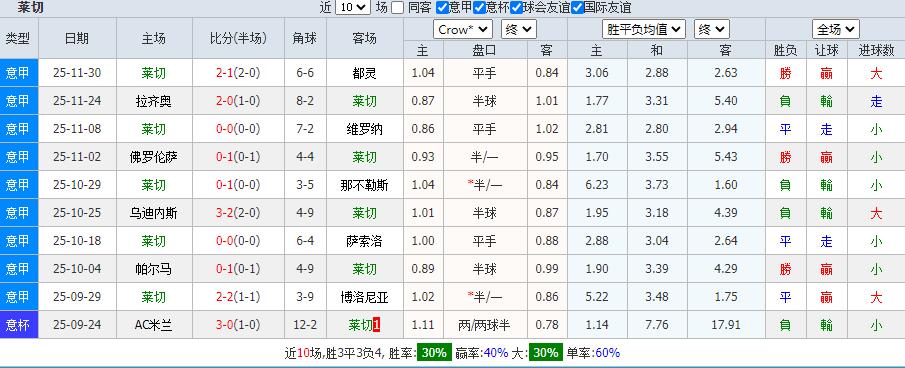The width and height of the screenshot is (905, 368).
Task: Click the 2-1 score on 25-11-30
Action: [224, 73]
